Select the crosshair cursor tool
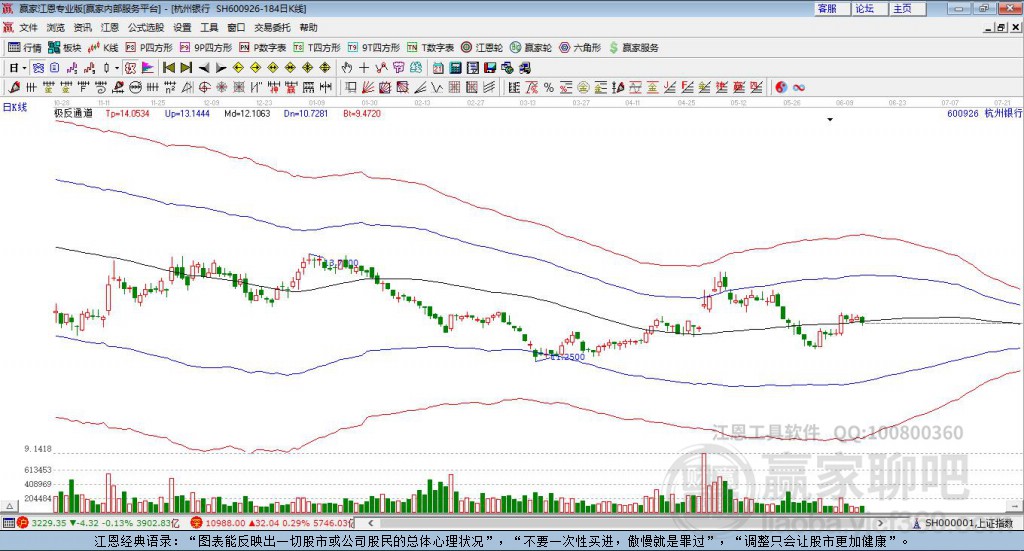Viewport: 1024px width, 551px height. click(x=364, y=68)
